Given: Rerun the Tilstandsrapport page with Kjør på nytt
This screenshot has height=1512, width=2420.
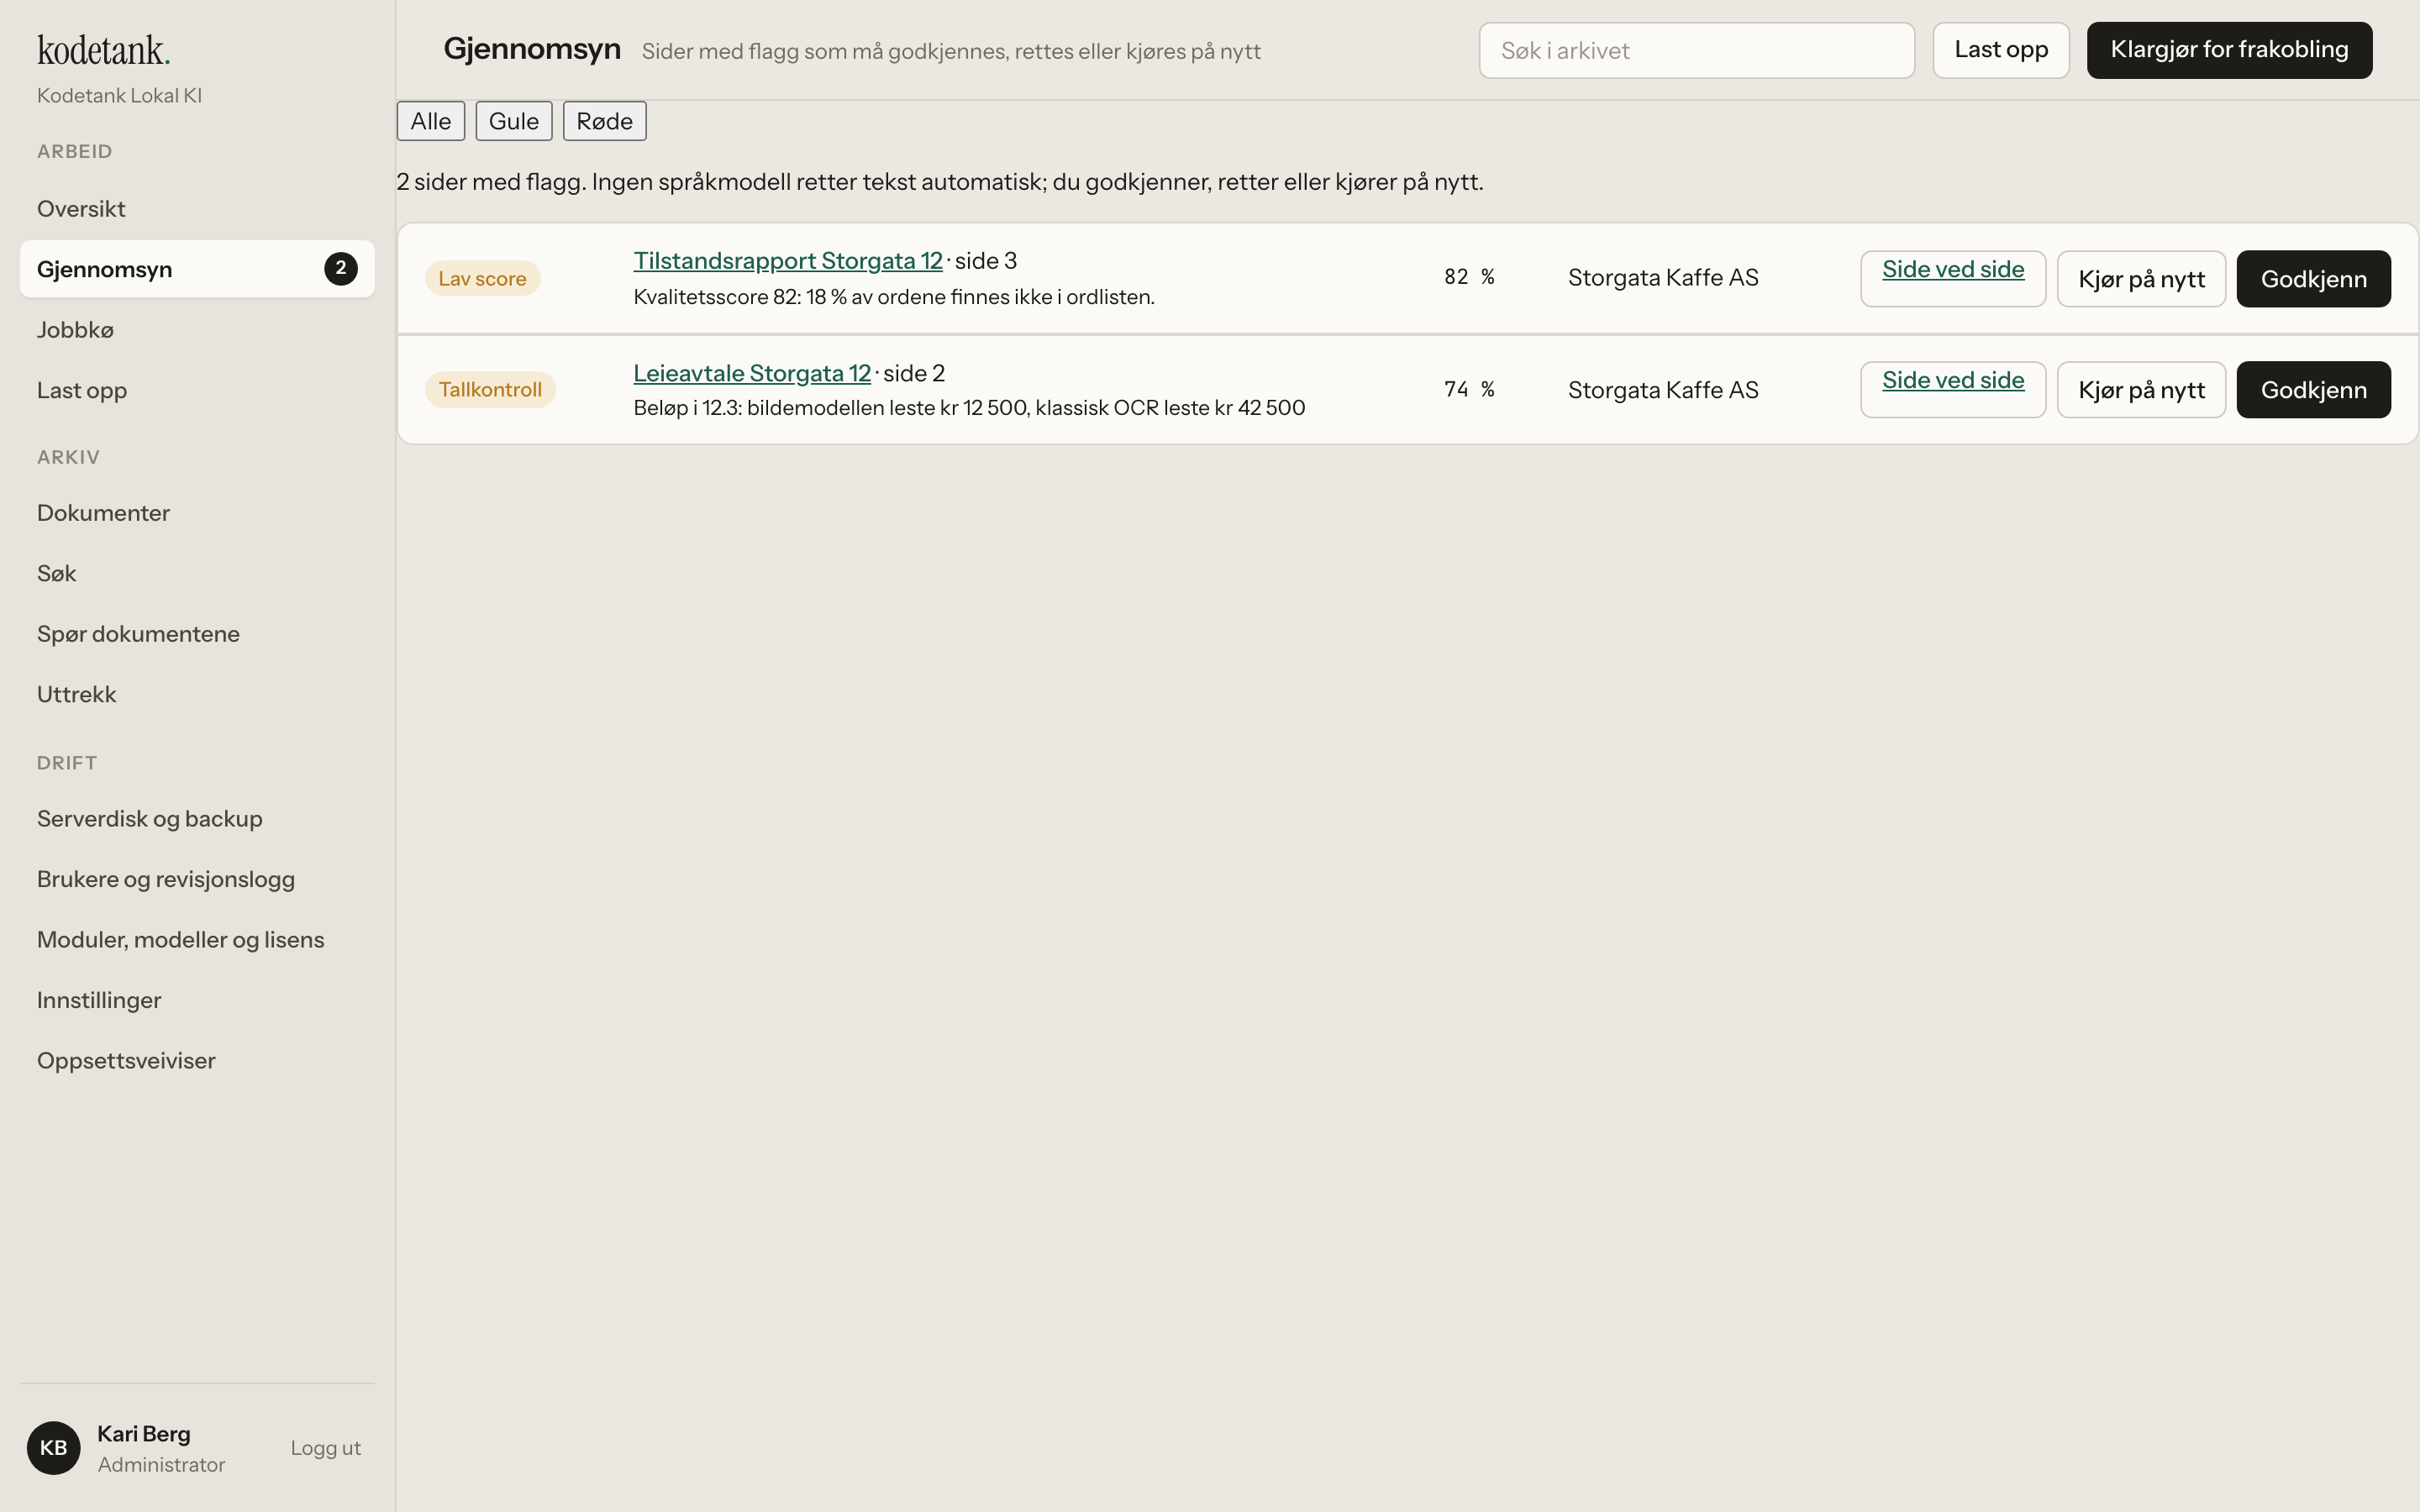Looking at the screenshot, I should pyautogui.click(x=2141, y=279).
